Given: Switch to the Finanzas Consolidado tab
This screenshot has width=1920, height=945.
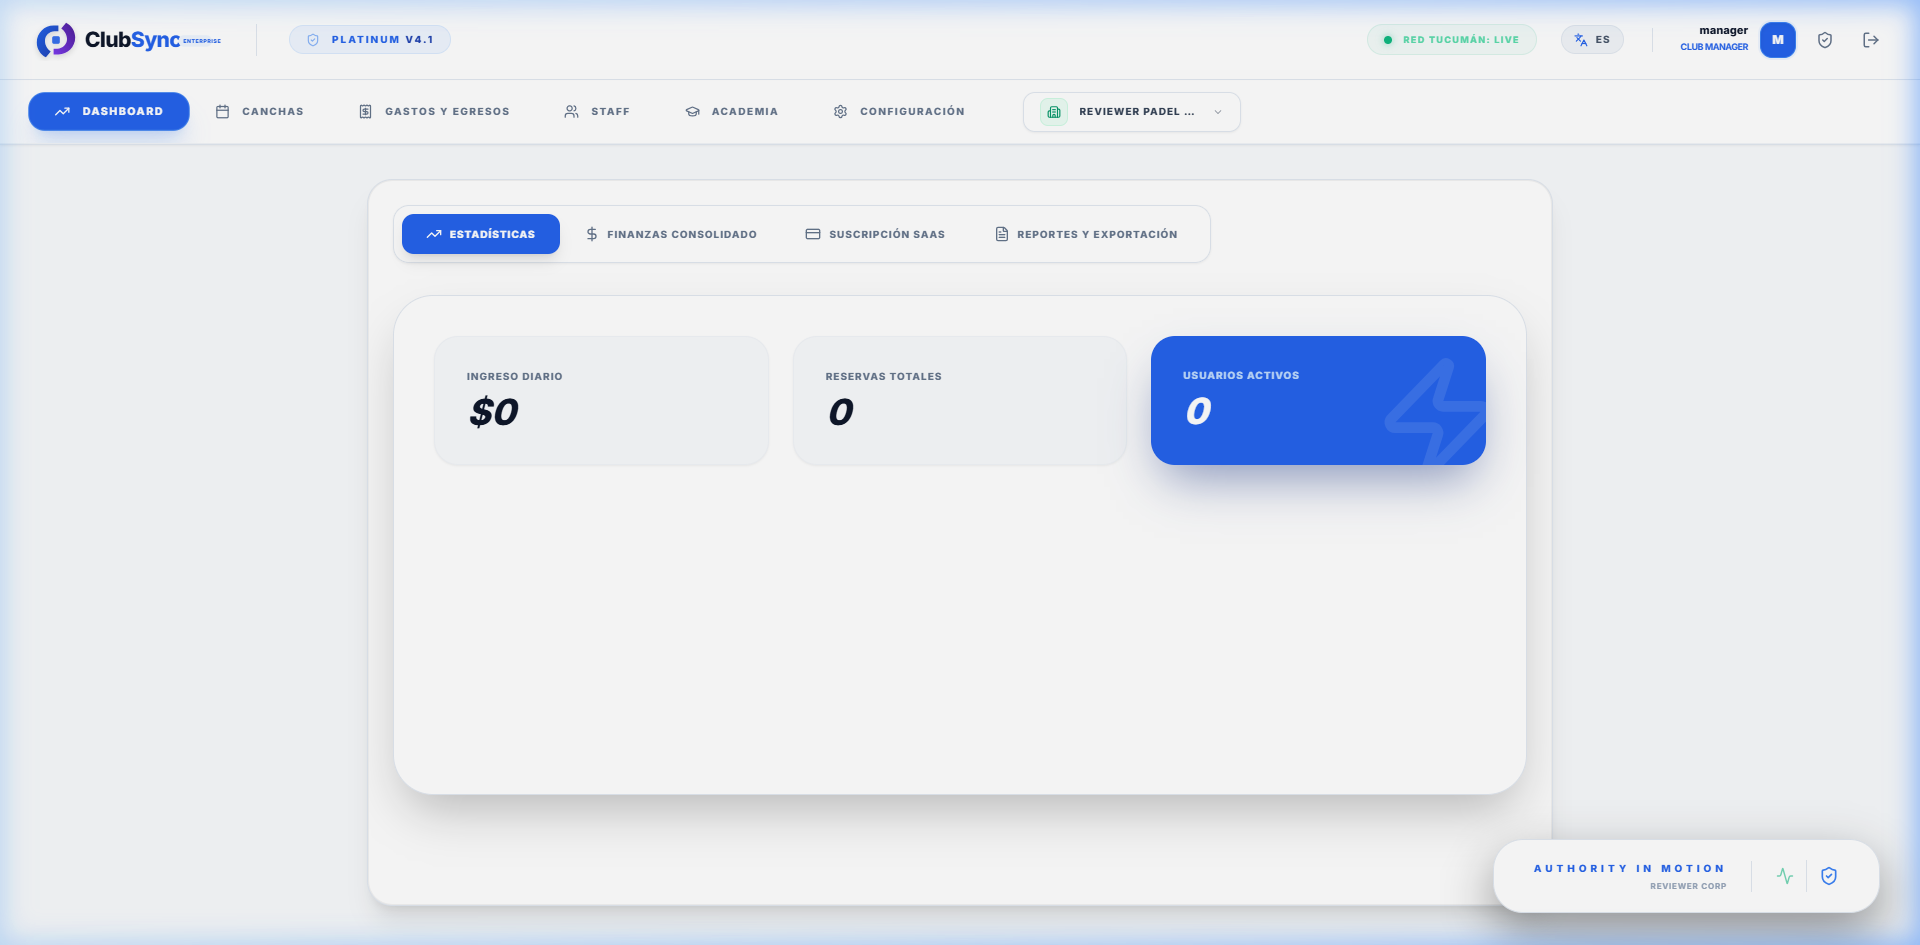Looking at the screenshot, I should 671,233.
